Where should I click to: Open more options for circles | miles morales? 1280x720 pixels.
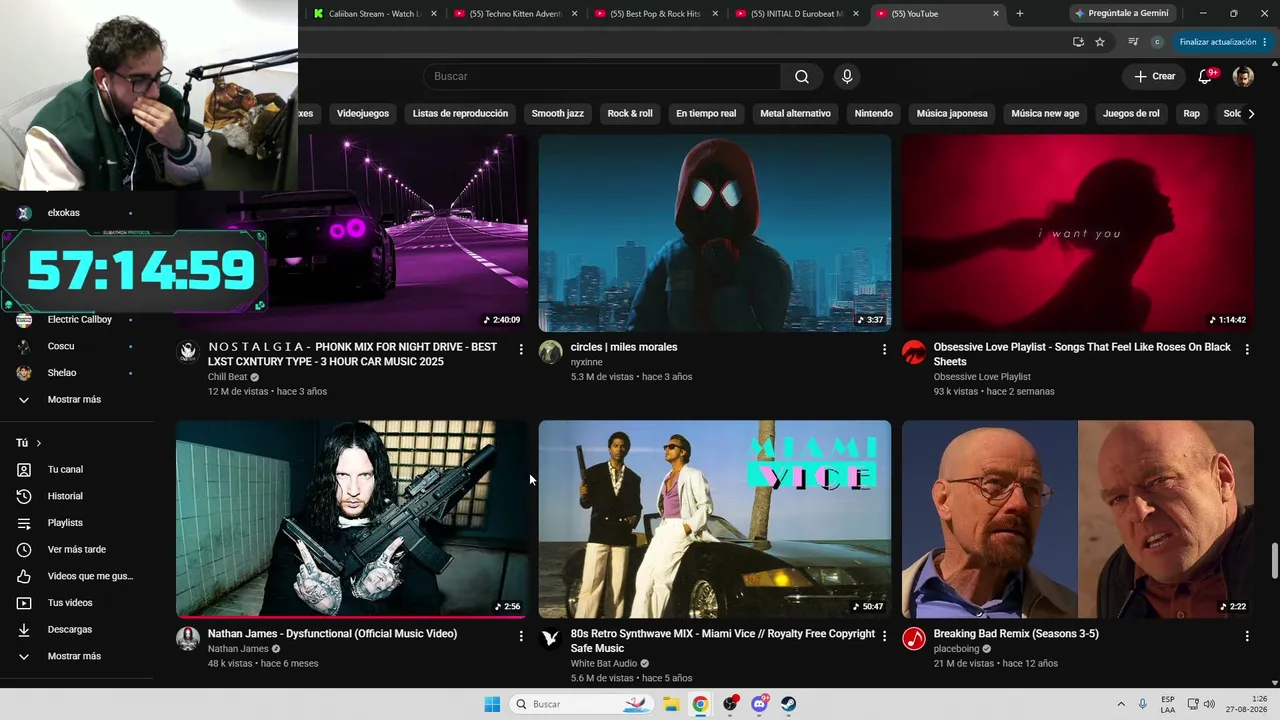[884, 349]
